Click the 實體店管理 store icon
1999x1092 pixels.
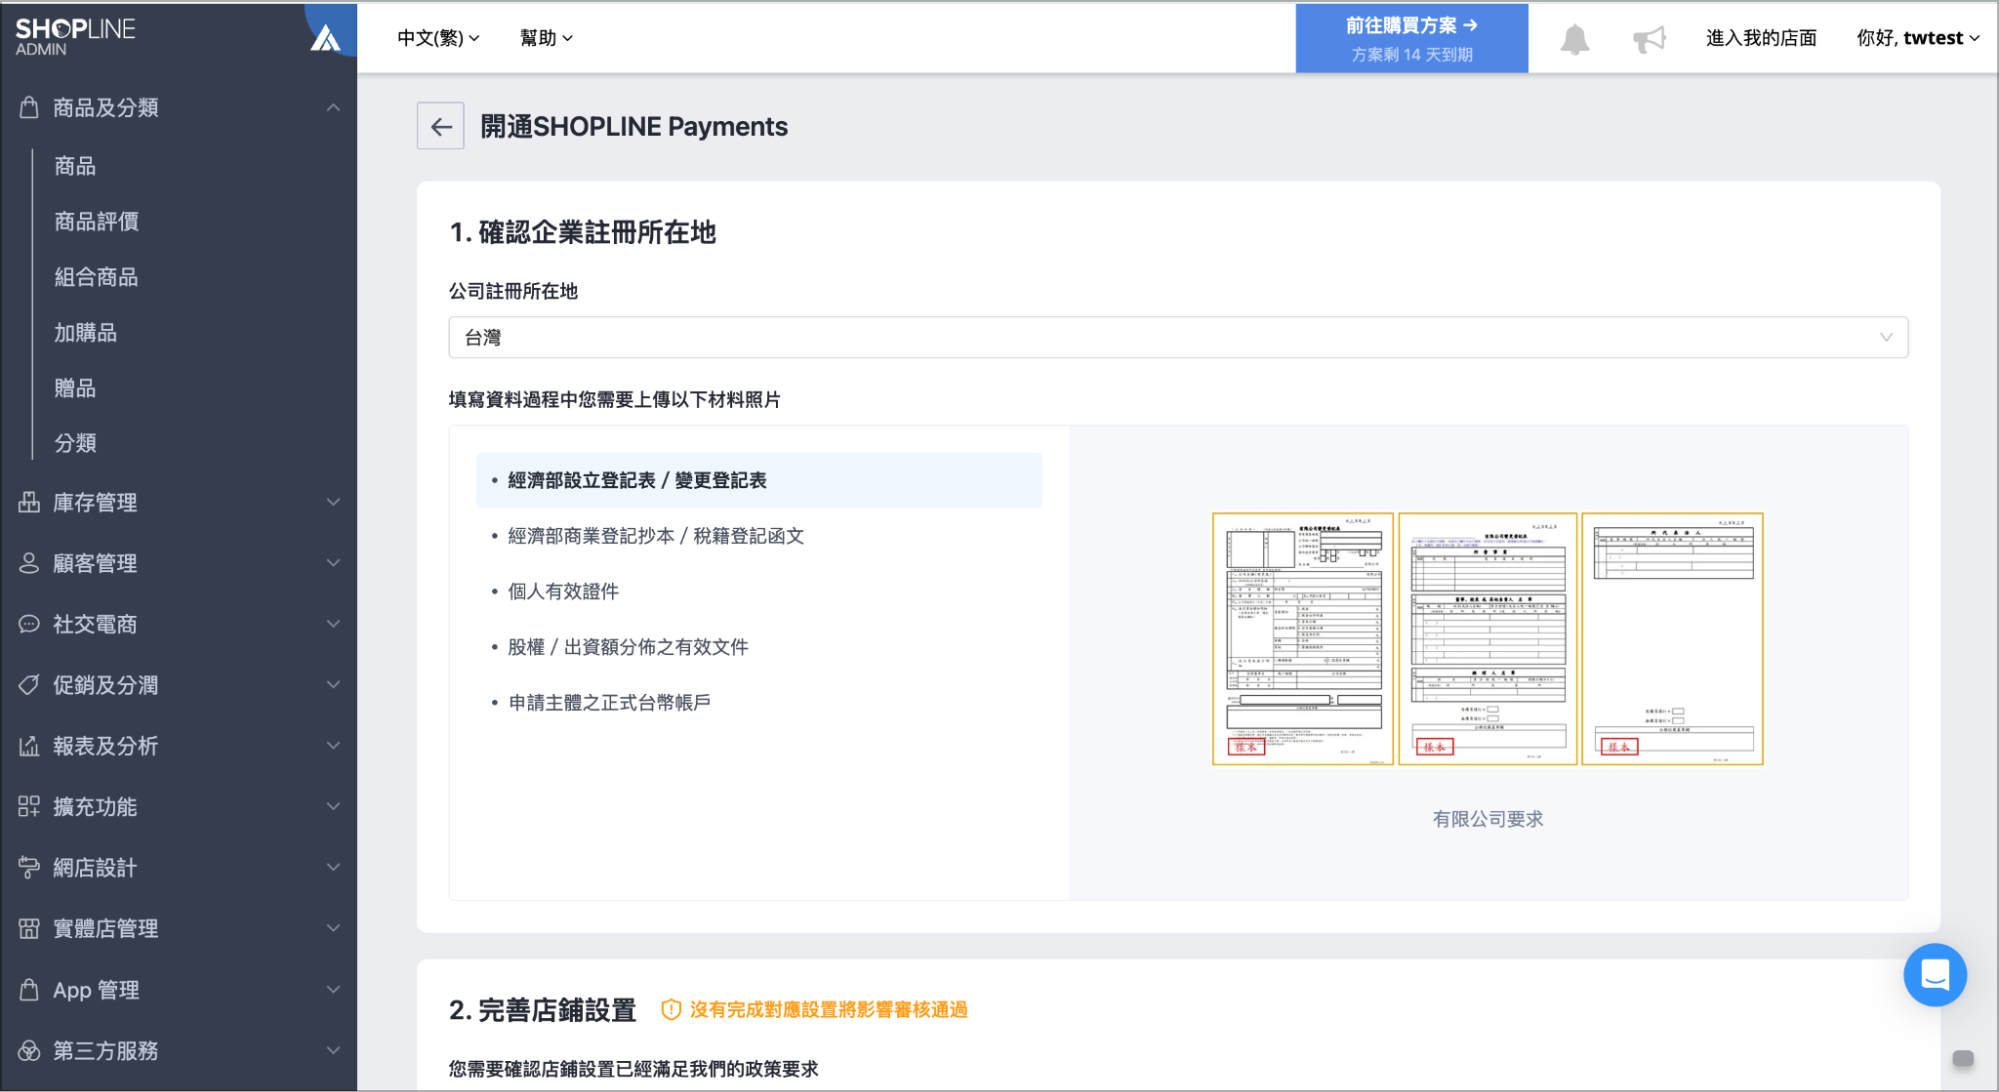[29, 928]
